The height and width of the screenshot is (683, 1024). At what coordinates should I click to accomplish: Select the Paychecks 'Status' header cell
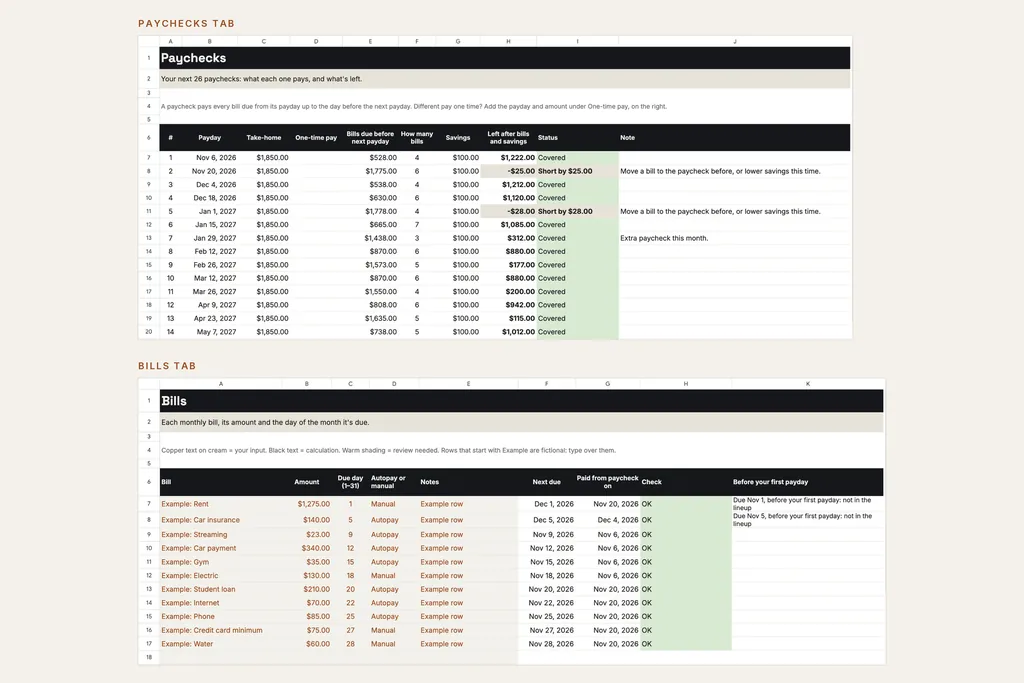[x=577, y=138]
